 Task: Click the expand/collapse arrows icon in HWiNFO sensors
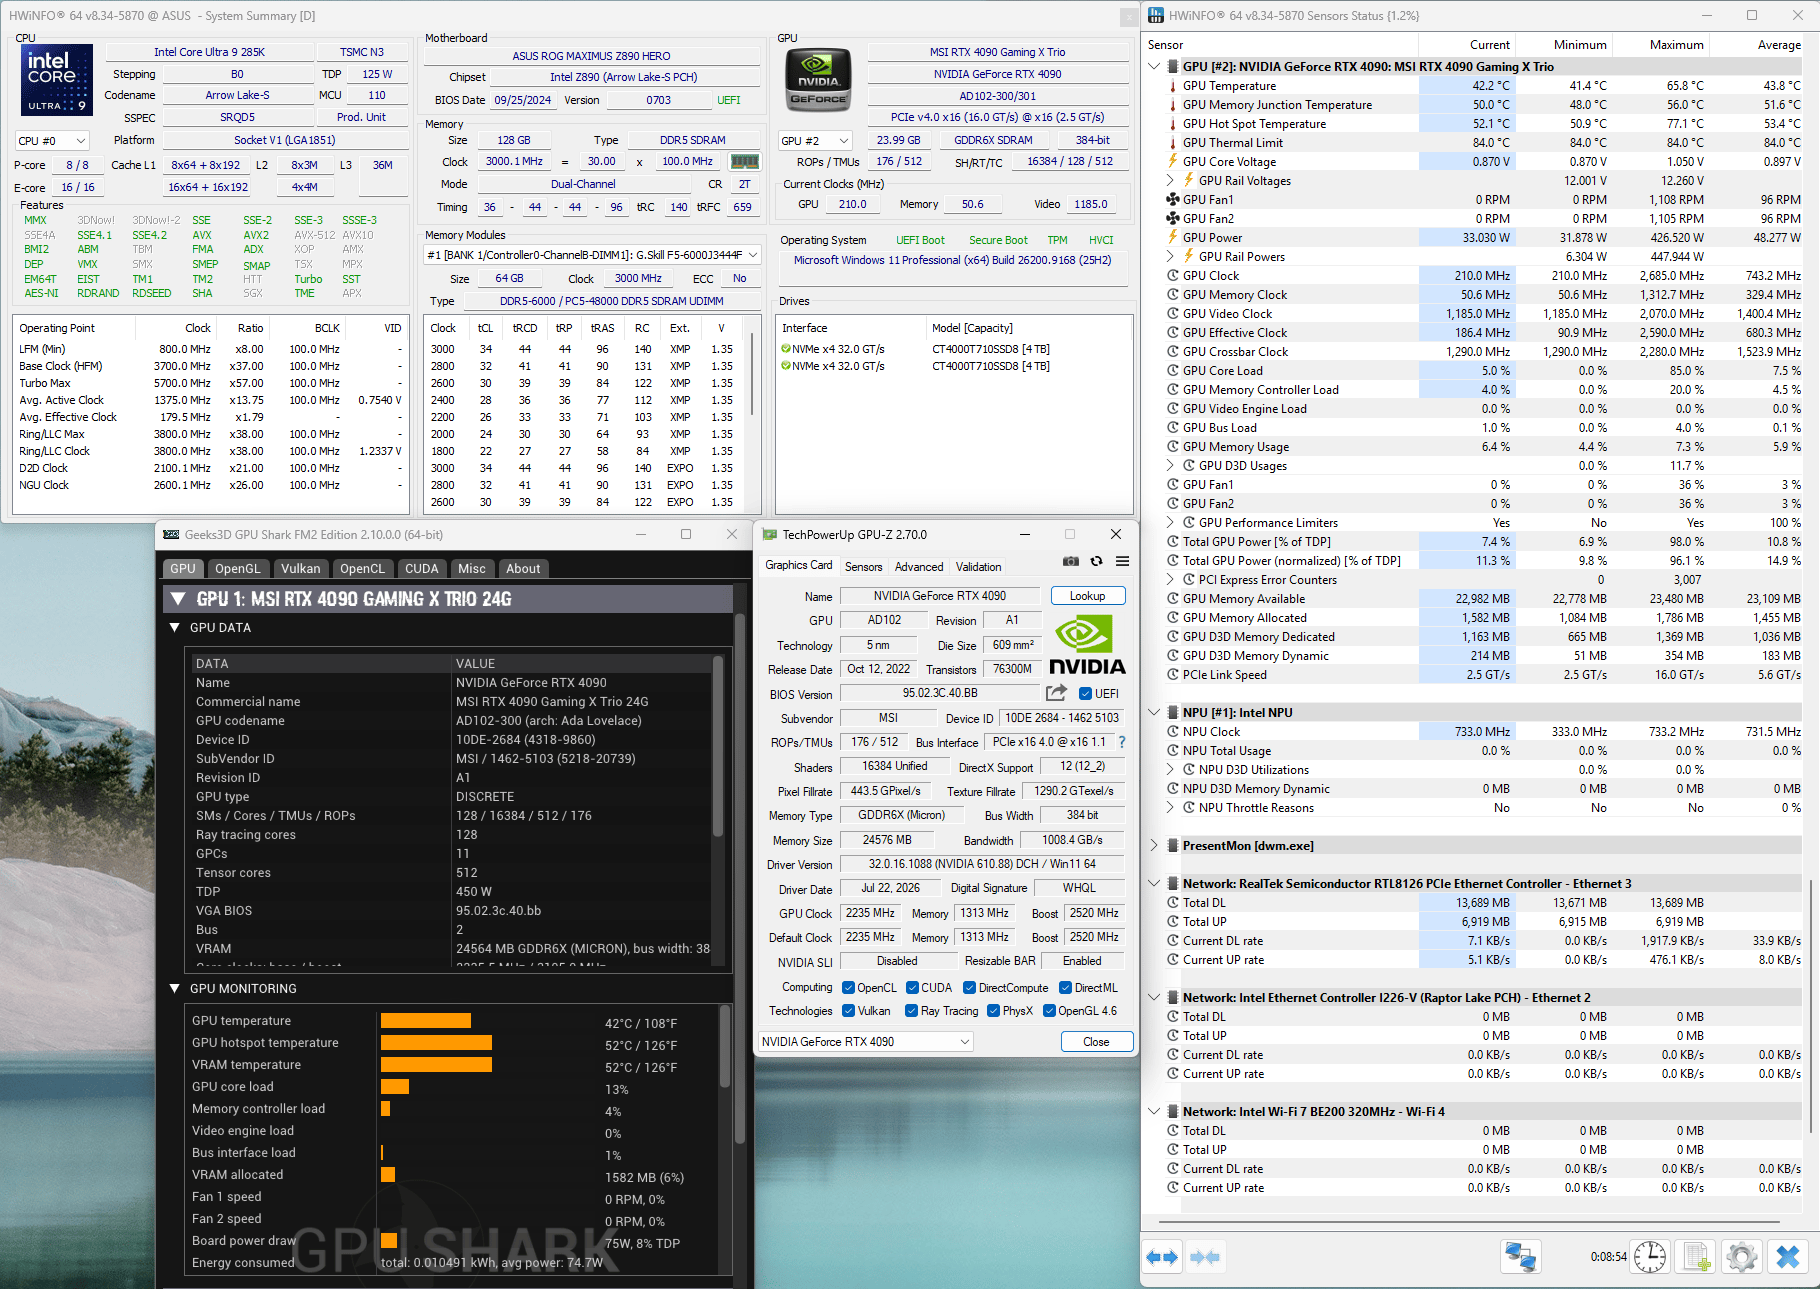pos(1162,1257)
